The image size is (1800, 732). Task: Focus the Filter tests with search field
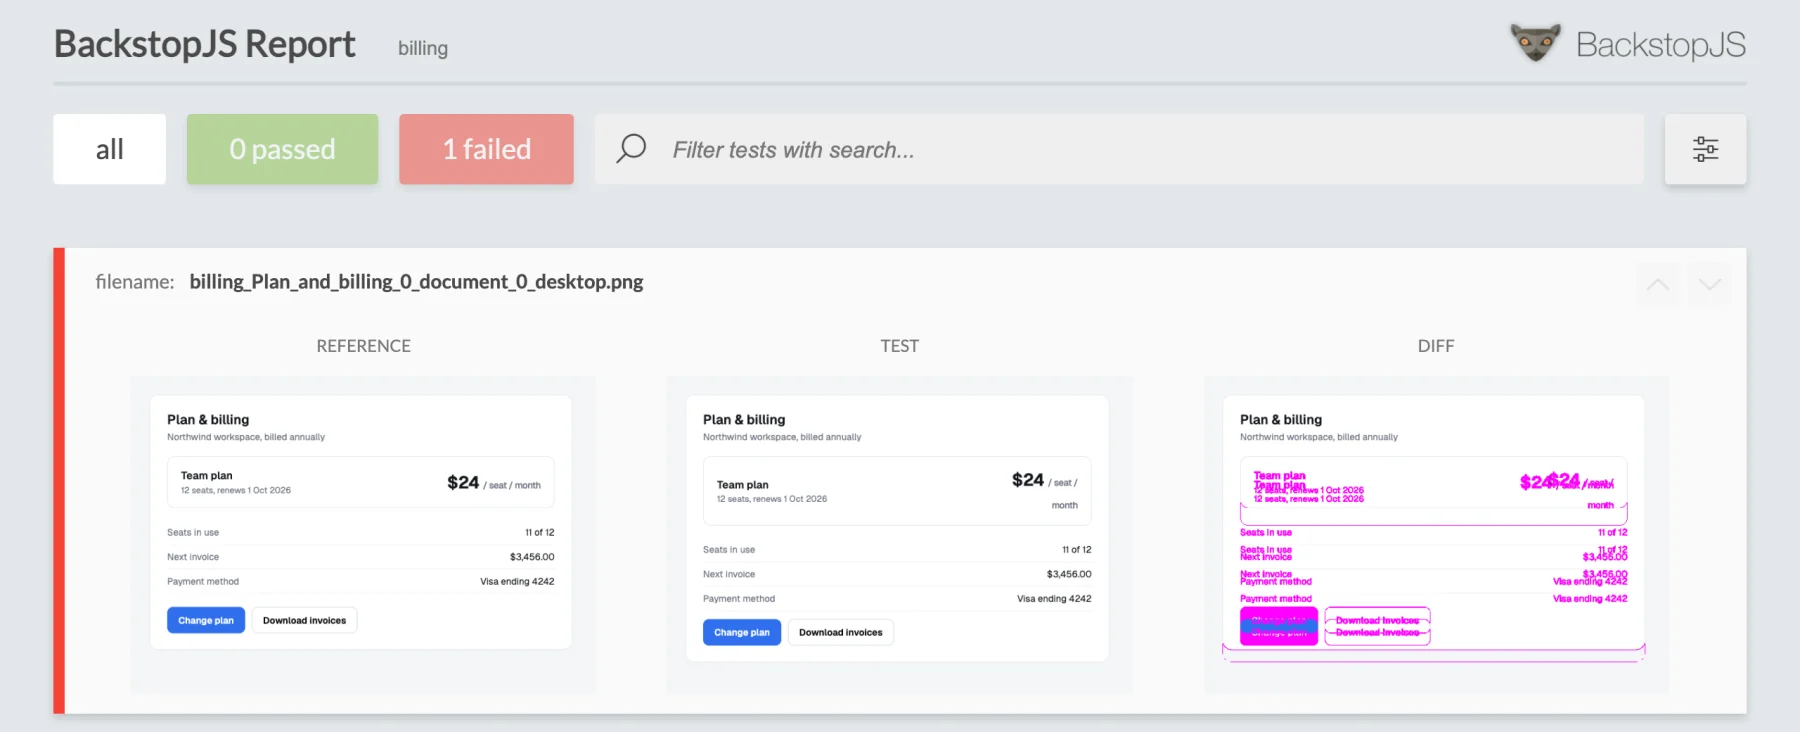(1119, 149)
